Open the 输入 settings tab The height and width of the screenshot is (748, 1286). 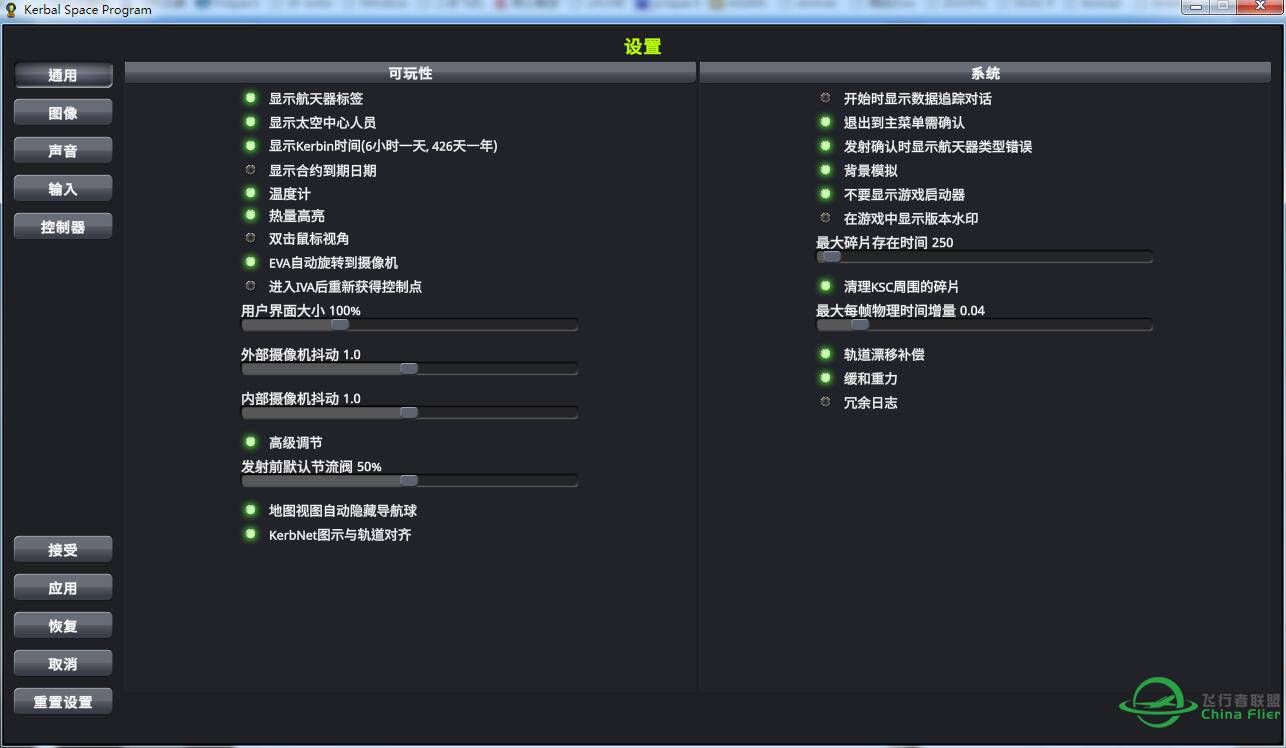pos(63,189)
